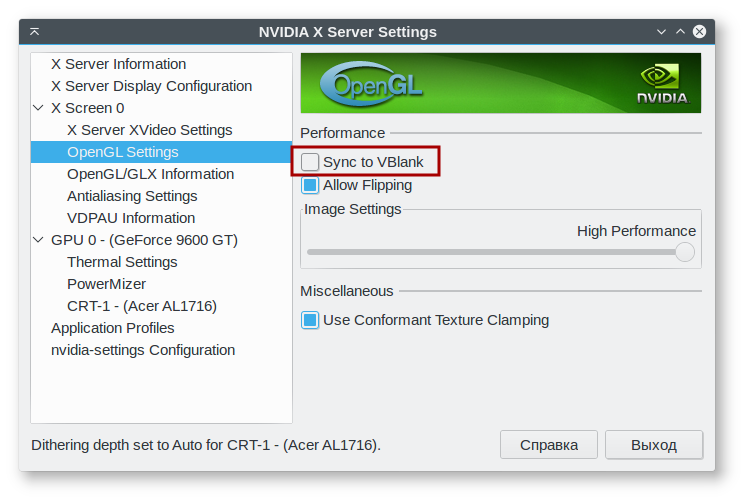Click the Выход quit button
Viewport: 747px width, 503px height.
tap(654, 445)
